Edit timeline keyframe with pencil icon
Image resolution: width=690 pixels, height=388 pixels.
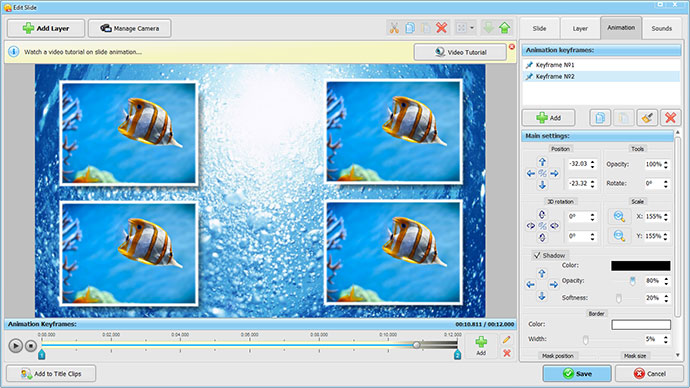pyautogui.click(x=506, y=339)
